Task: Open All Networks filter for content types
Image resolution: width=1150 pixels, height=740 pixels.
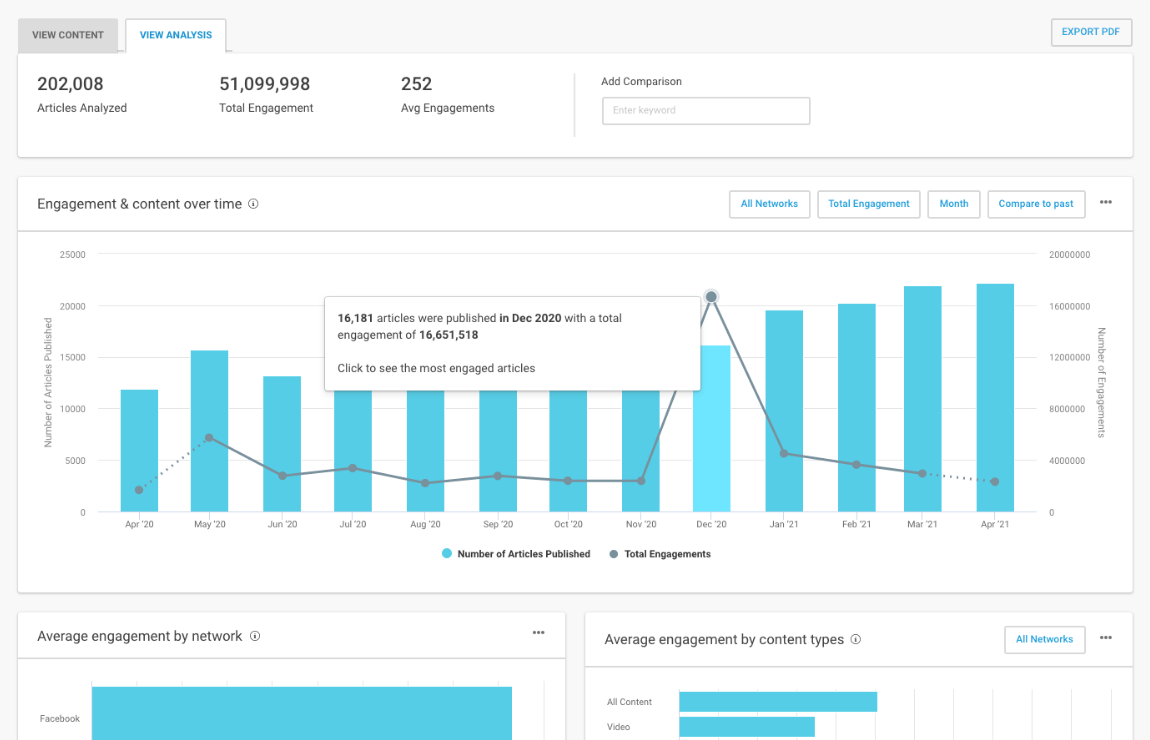Action: 1044,639
